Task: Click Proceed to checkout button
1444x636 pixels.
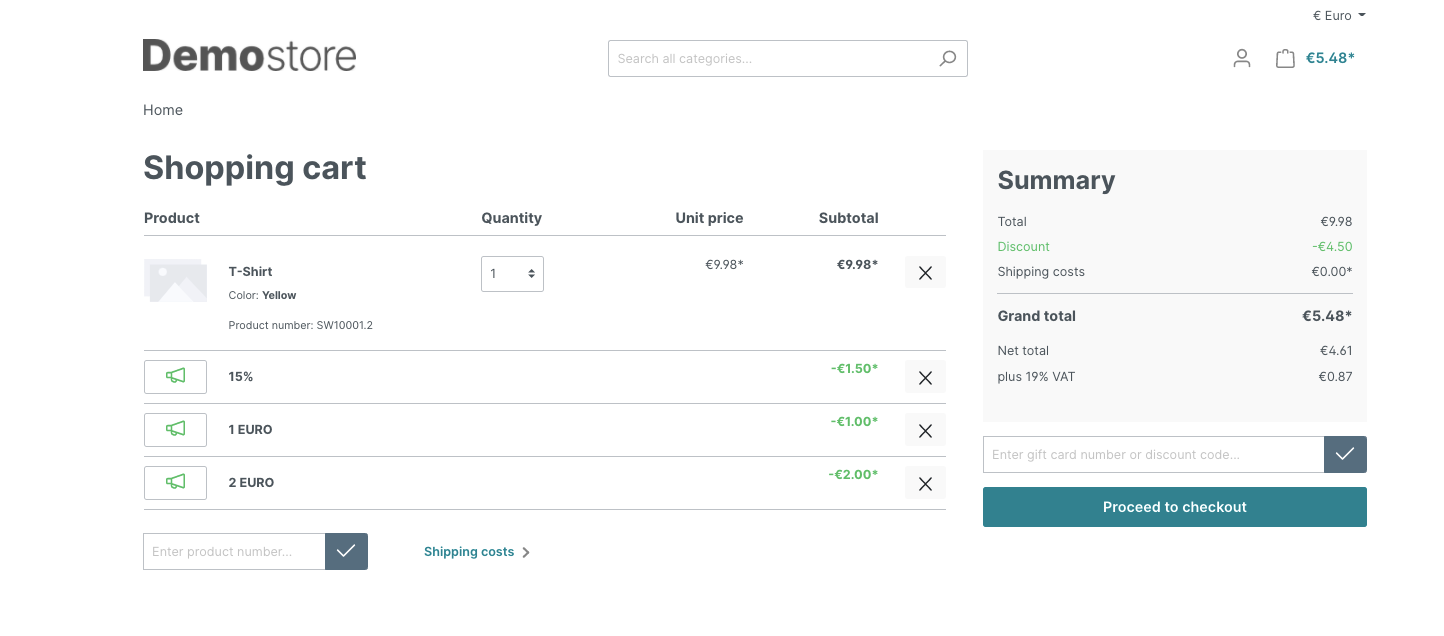Action: tap(1174, 507)
